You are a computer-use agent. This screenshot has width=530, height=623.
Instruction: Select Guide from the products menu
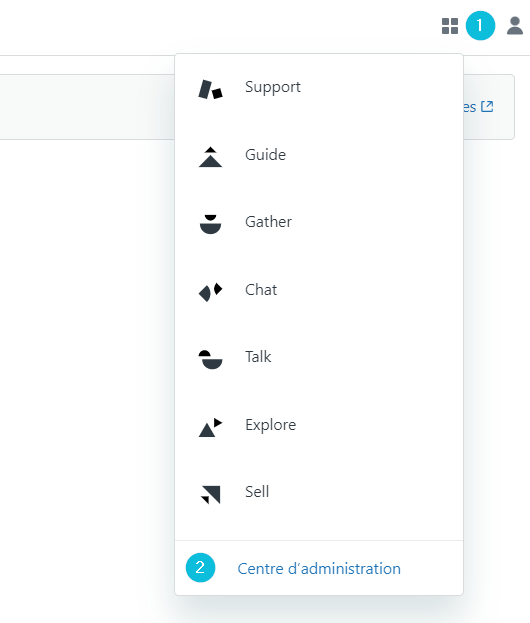click(x=265, y=155)
